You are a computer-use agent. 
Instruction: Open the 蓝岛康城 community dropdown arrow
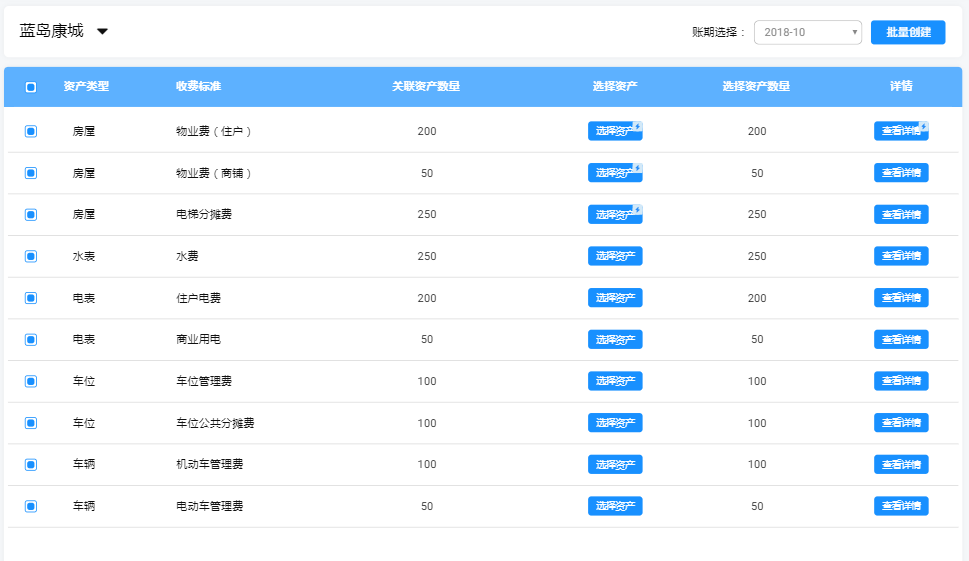102,32
